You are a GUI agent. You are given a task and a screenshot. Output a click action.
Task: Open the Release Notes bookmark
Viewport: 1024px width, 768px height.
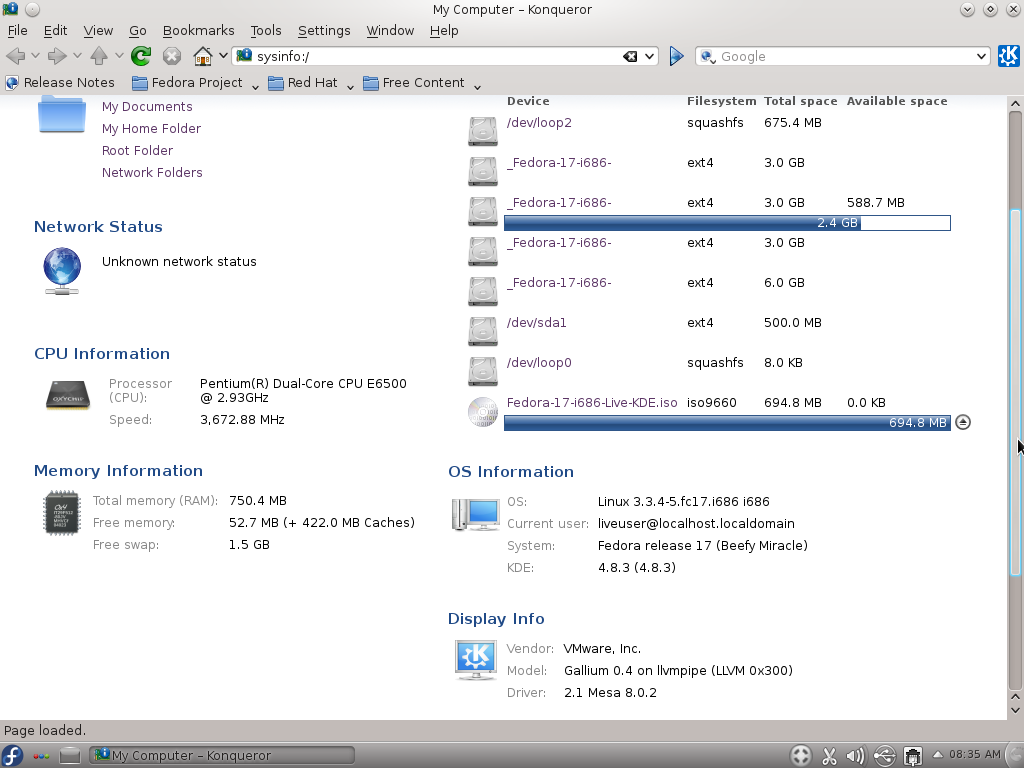tap(60, 83)
